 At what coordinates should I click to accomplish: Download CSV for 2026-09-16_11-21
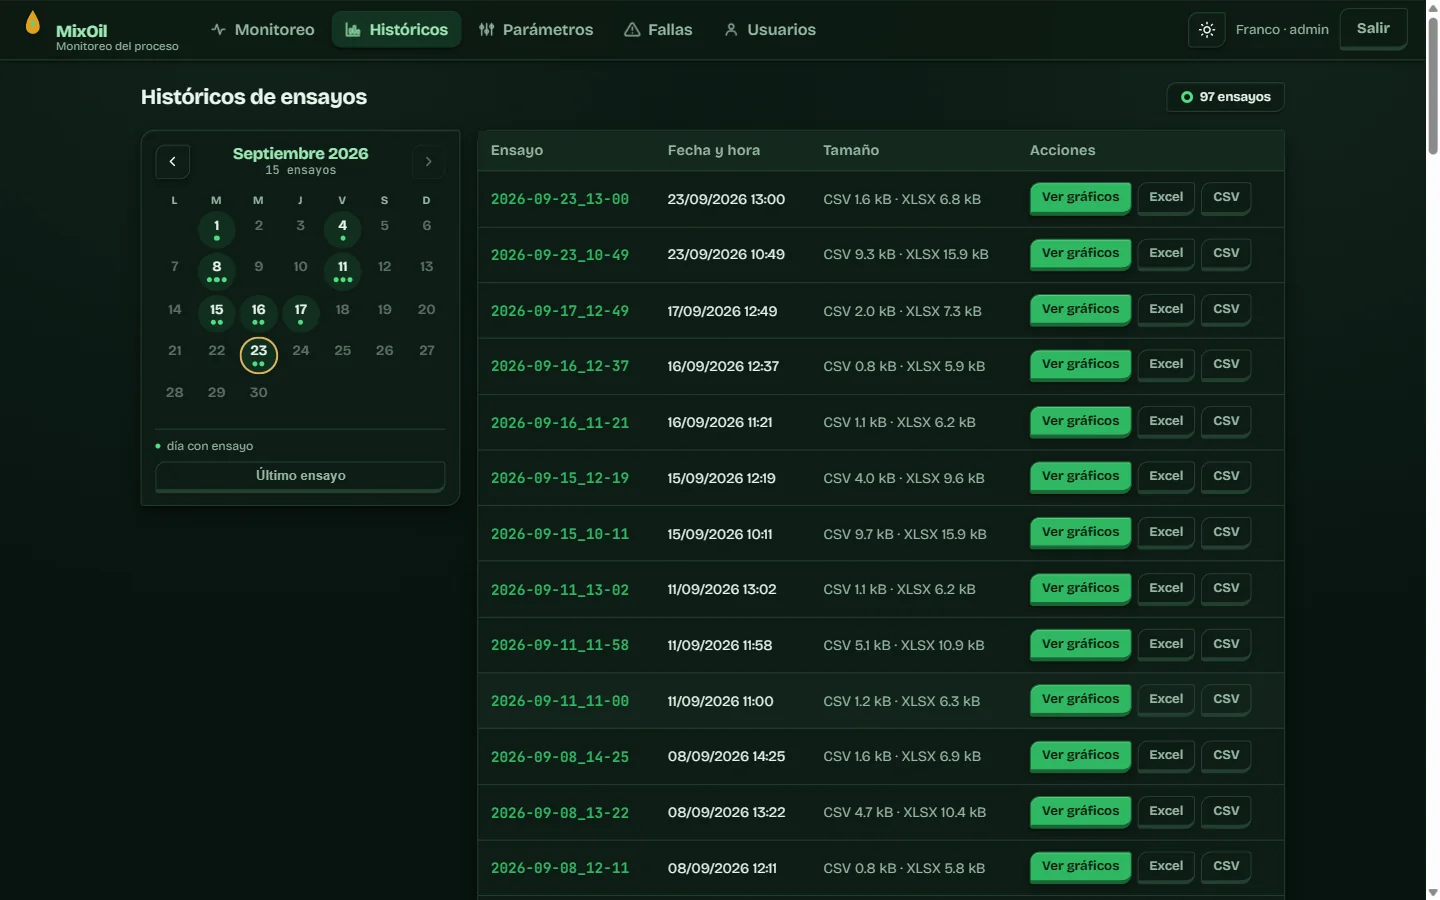point(1226,422)
